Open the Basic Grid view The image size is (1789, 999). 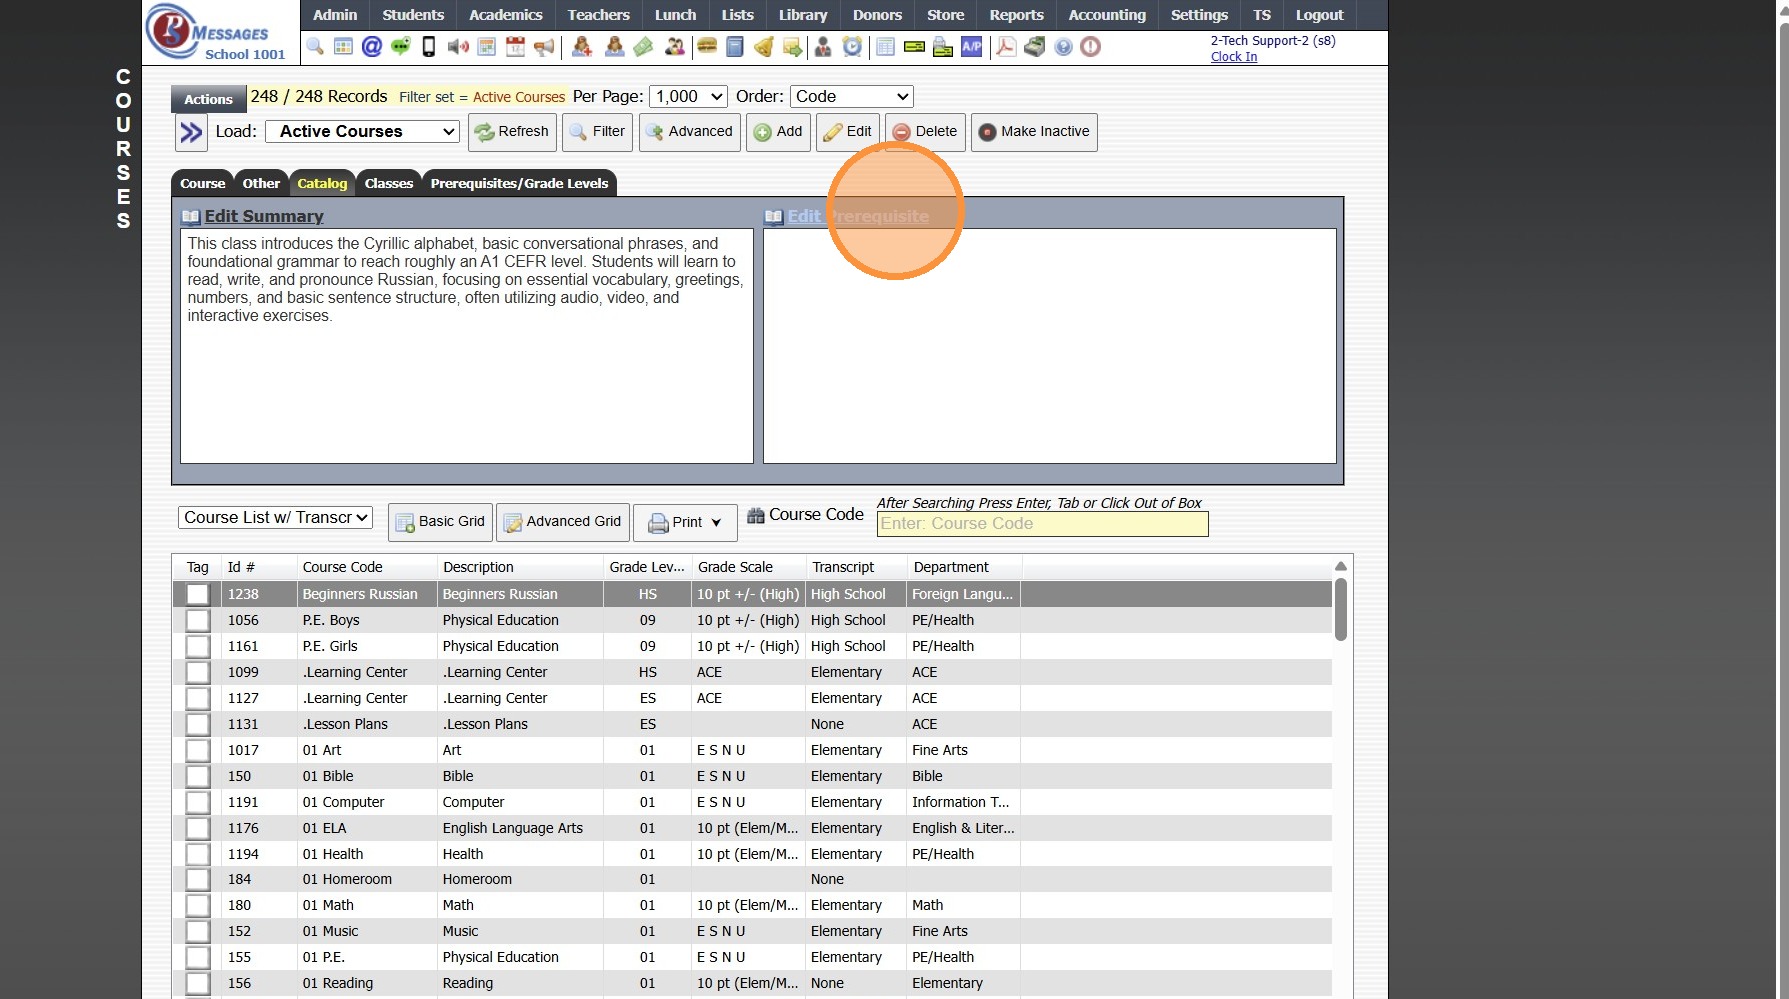point(441,522)
